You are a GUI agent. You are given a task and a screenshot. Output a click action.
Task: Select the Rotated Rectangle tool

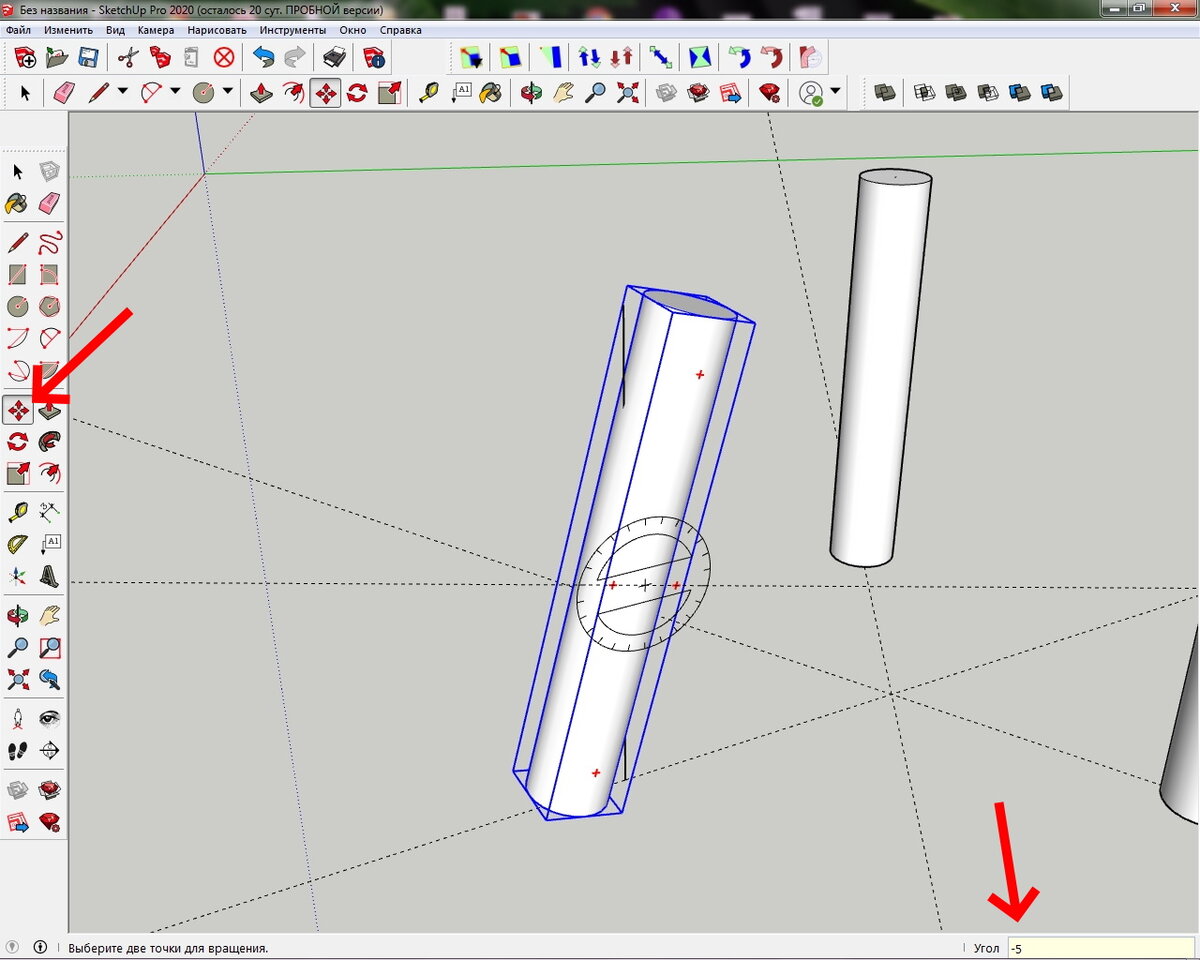tap(49, 274)
